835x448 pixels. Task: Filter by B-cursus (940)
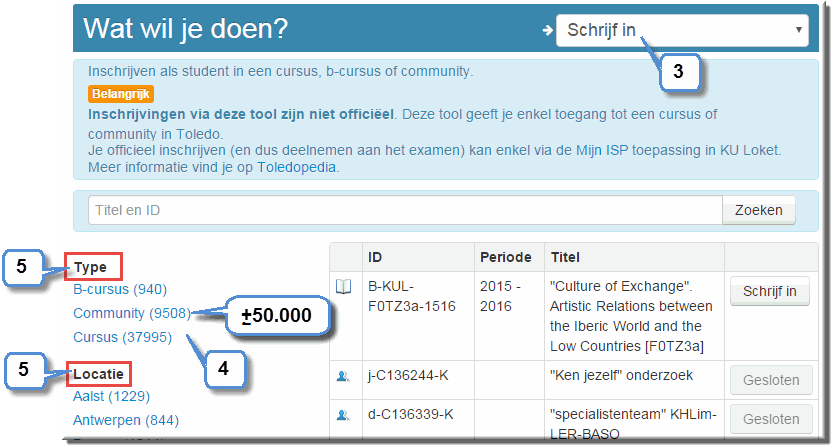click(x=120, y=289)
